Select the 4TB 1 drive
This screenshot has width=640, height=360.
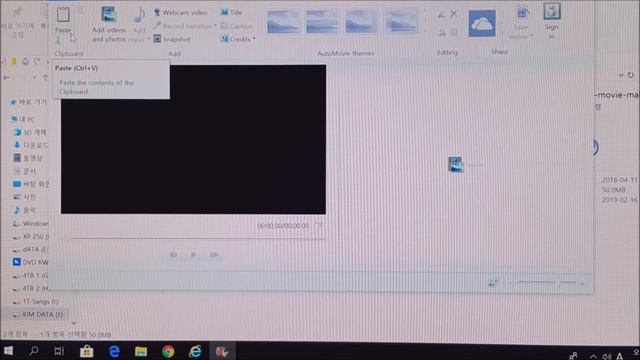31,276
